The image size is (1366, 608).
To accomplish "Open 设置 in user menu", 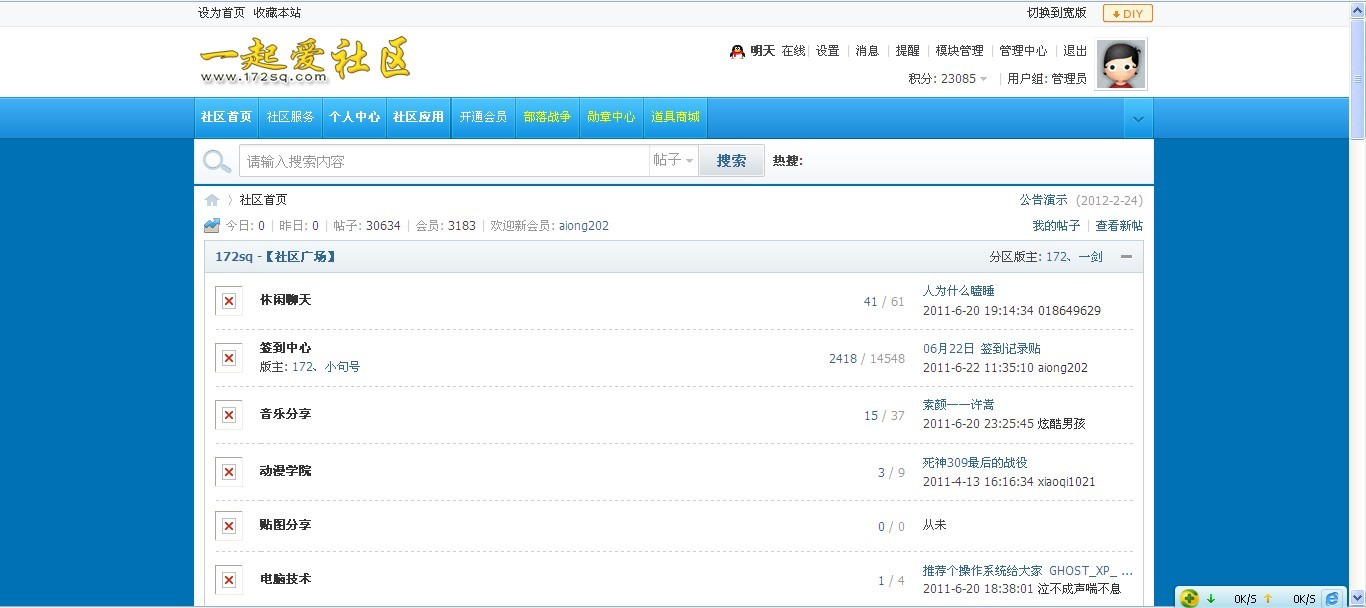I will coord(827,51).
